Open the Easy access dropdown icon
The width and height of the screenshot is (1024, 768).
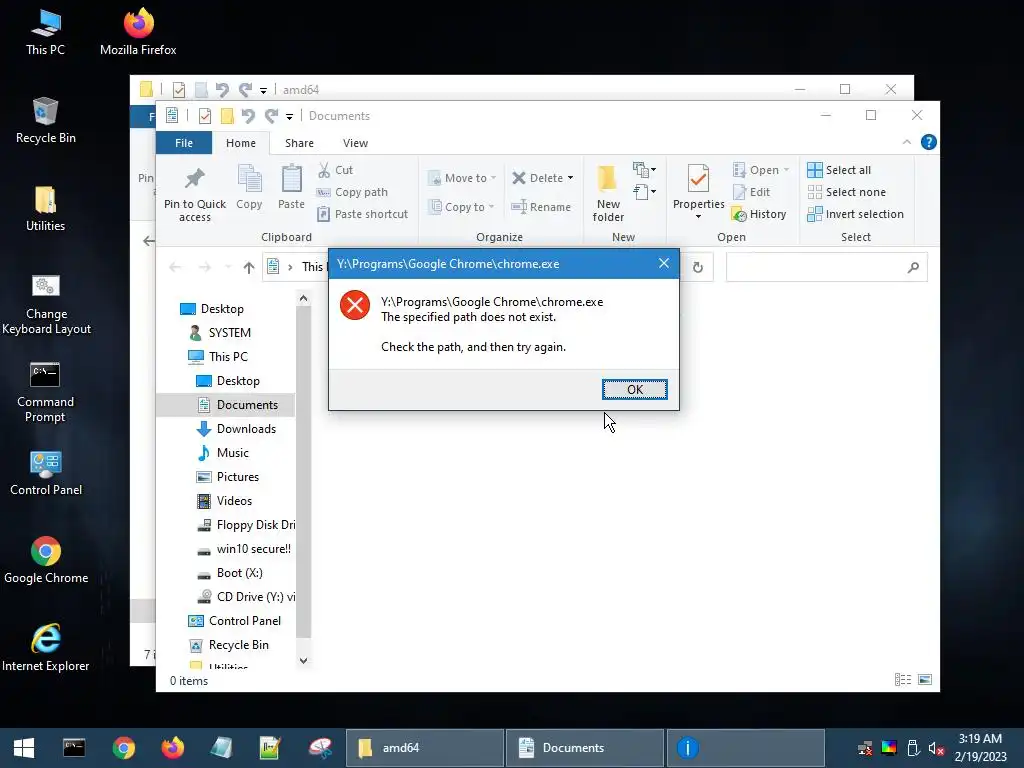645,192
